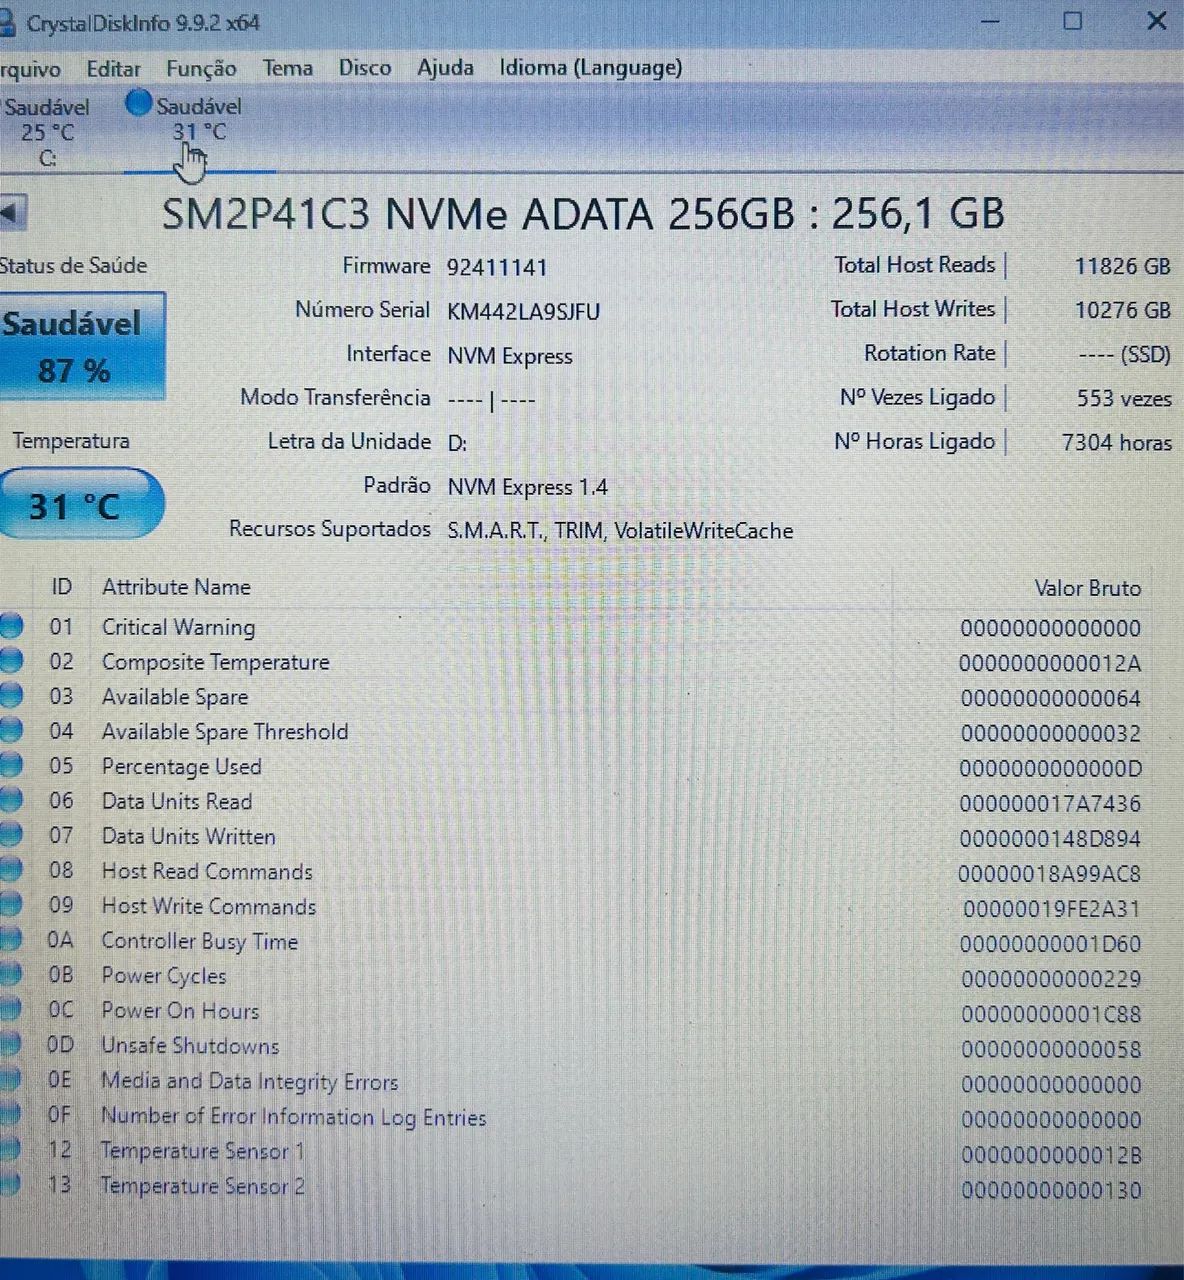Image resolution: width=1184 pixels, height=1280 pixels.
Task: Click the drive letter D: value
Action: click(457, 443)
